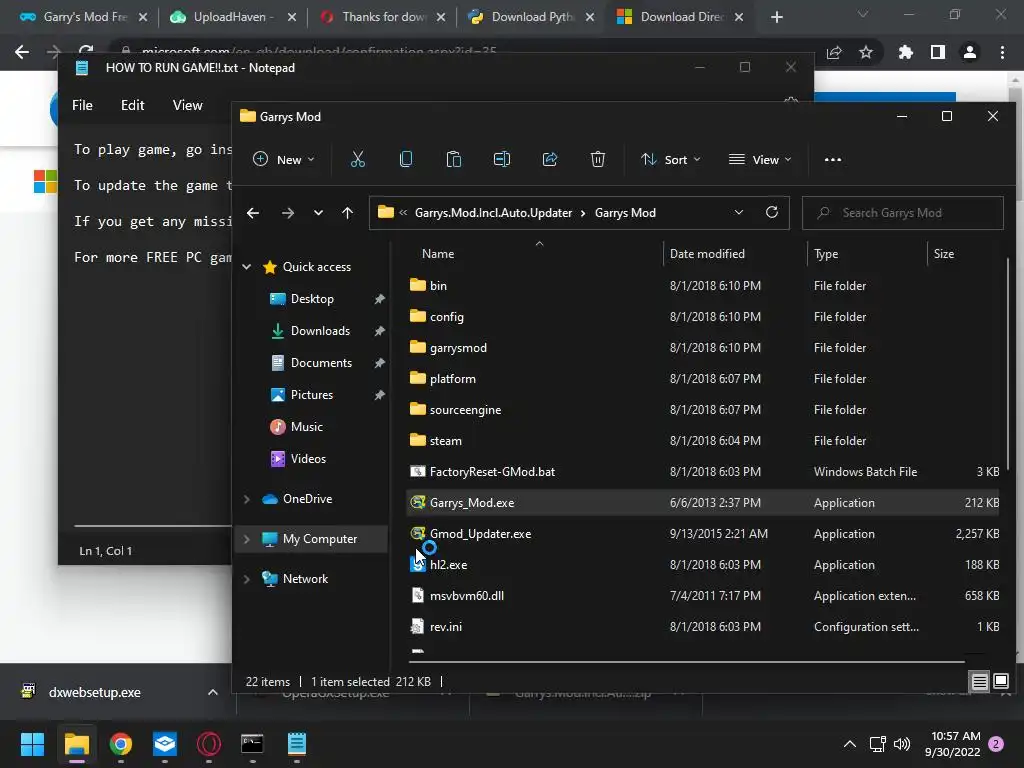Click the Paste clipboard icon in Explorer

[x=454, y=159]
